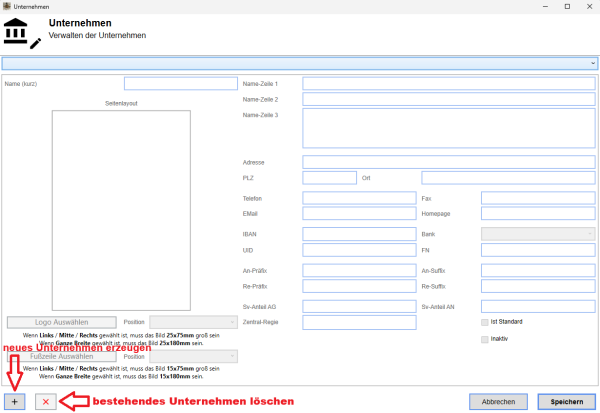Screen dimensions: 600x413
Task: Click the IBAN input field
Action: click(359, 234)
